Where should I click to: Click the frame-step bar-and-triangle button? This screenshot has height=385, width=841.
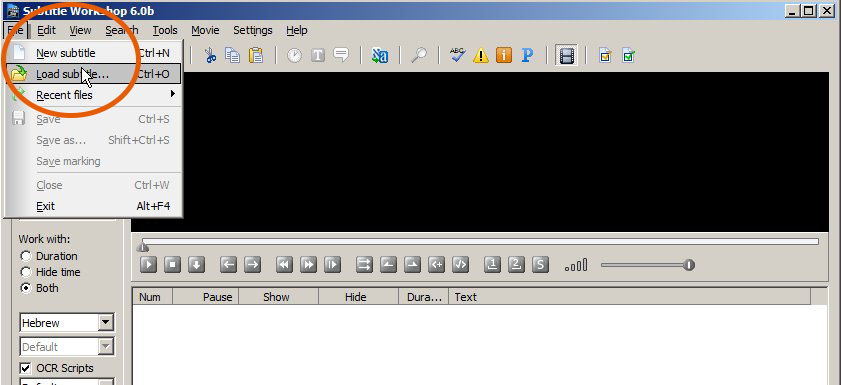333,264
